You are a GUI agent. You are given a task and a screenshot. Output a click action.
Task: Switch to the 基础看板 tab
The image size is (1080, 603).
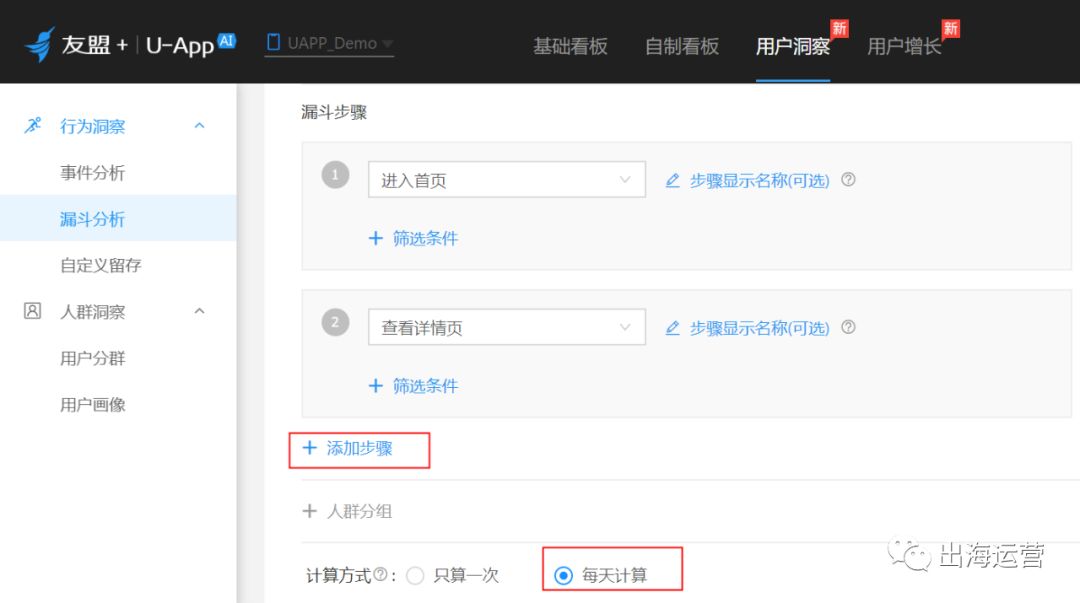point(570,46)
